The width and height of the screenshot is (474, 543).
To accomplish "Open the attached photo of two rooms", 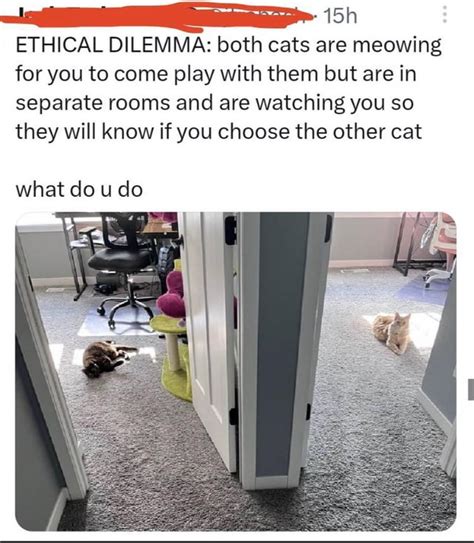I will (x=236, y=371).
